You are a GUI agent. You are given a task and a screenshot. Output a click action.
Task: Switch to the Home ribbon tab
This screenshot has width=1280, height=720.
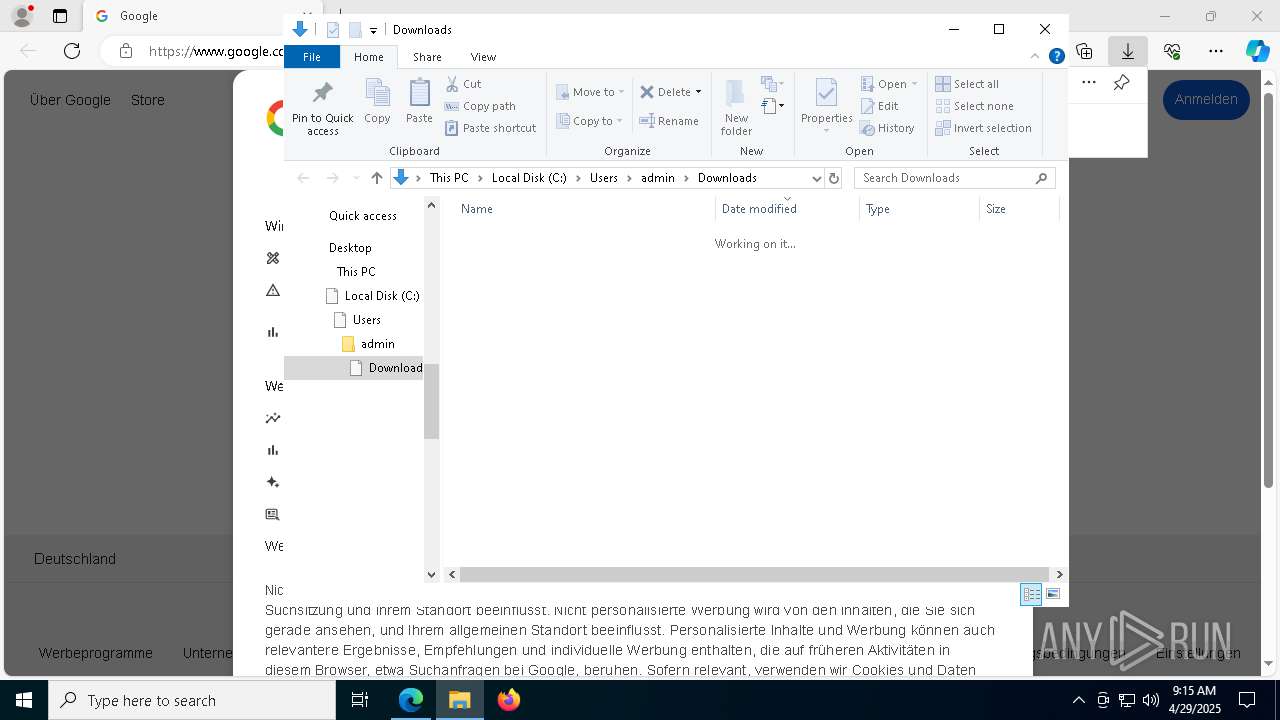(368, 57)
